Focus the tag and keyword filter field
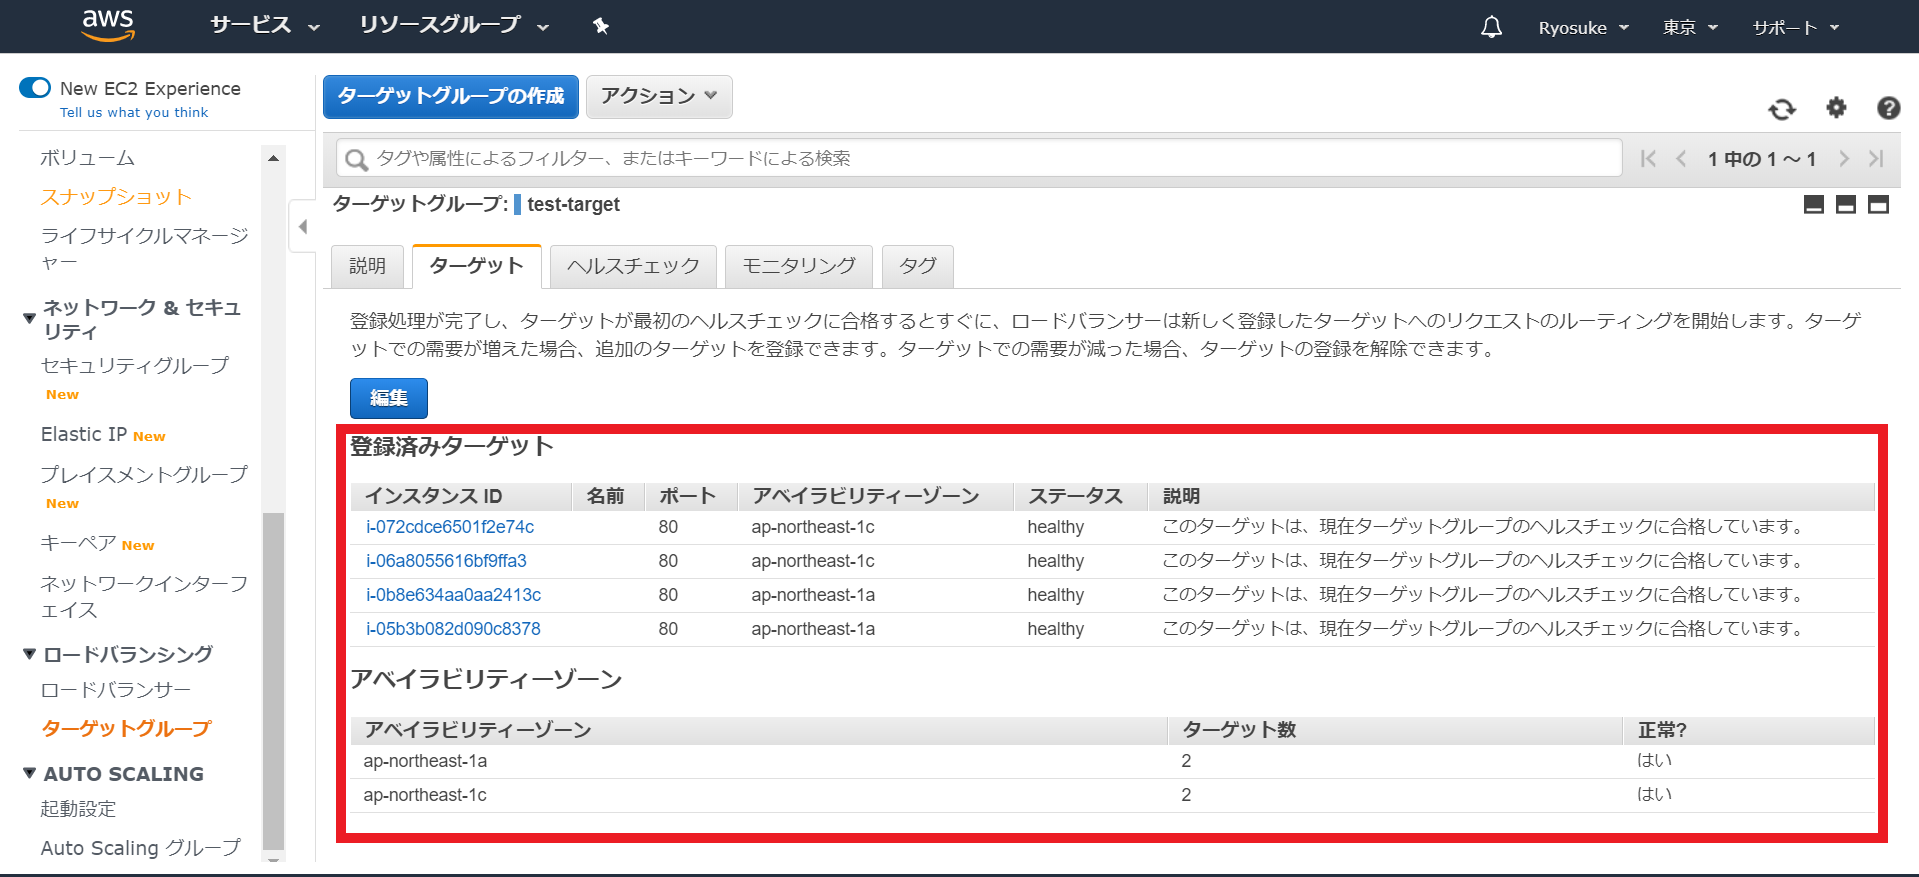This screenshot has height=877, width=1919. [979, 158]
